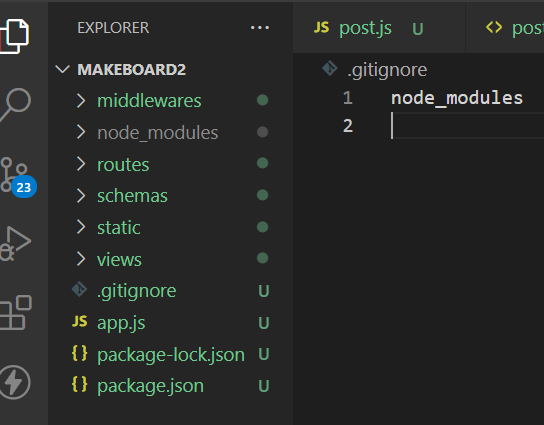Collapse the MAKEBOARD2 project folder
The height and width of the screenshot is (425, 544).
point(62,69)
